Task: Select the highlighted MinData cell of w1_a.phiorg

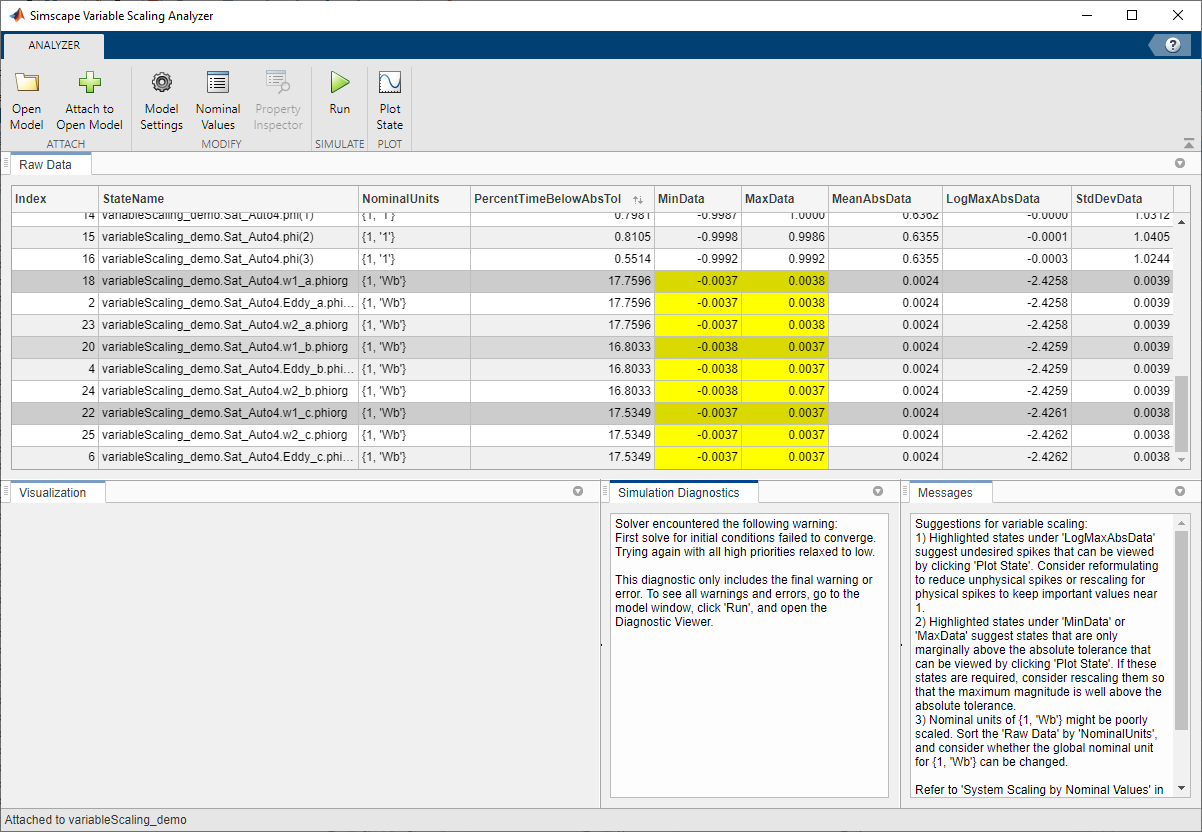Action: coord(698,281)
